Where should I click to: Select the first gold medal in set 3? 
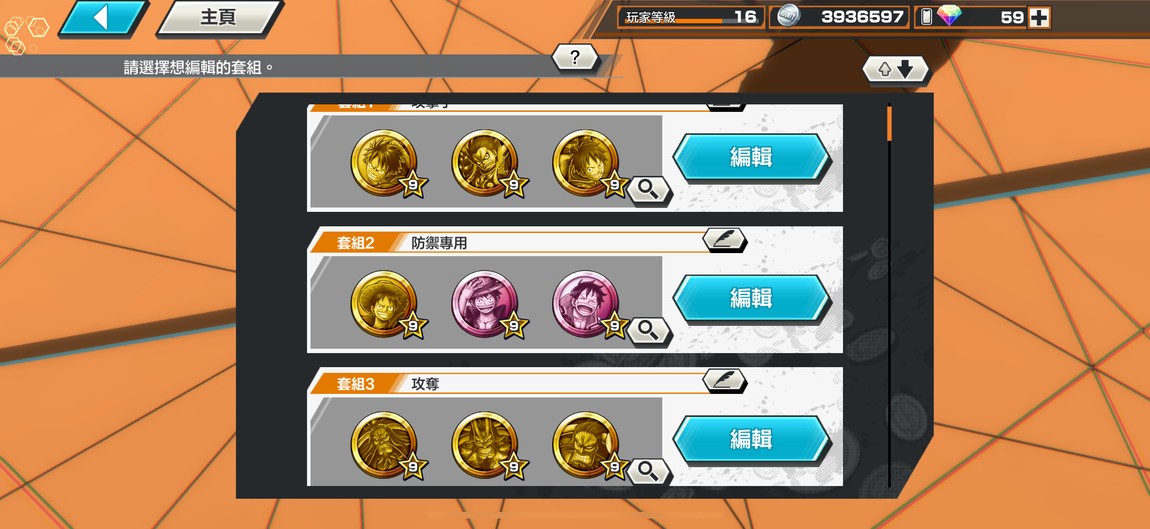pyautogui.click(x=385, y=445)
